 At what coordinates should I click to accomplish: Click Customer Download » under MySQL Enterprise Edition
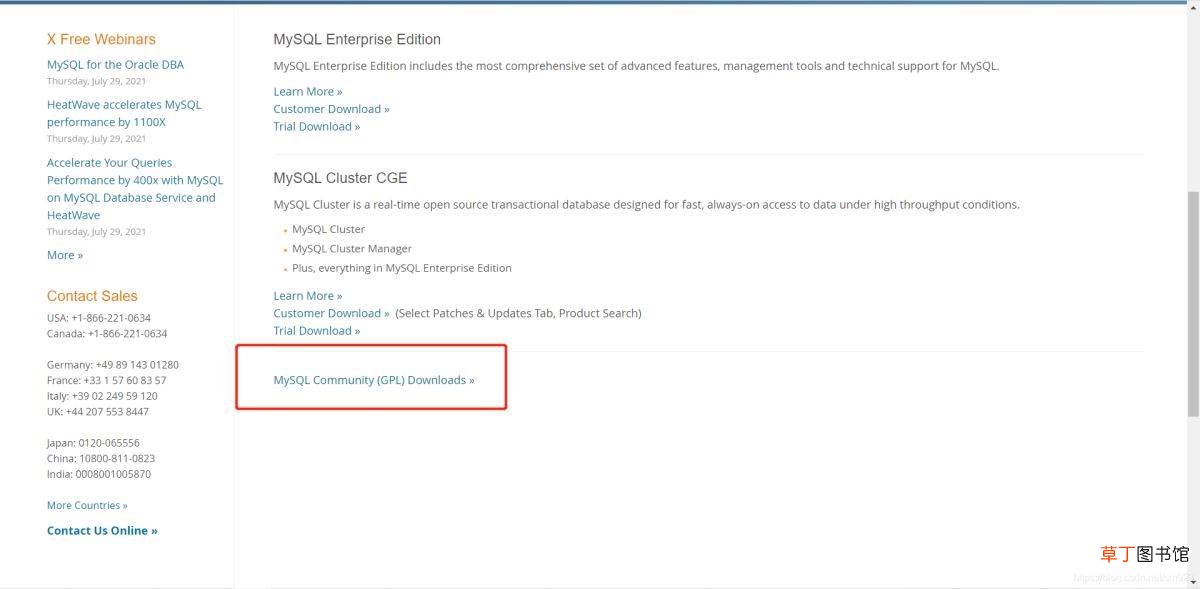pyautogui.click(x=332, y=109)
